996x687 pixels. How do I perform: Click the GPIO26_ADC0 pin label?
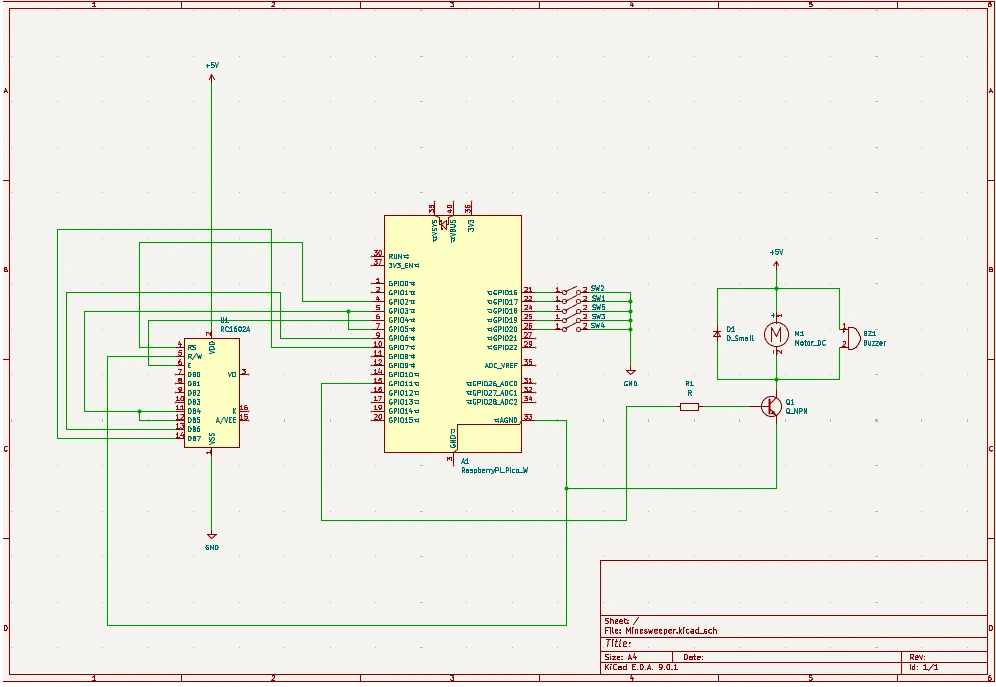(492, 384)
